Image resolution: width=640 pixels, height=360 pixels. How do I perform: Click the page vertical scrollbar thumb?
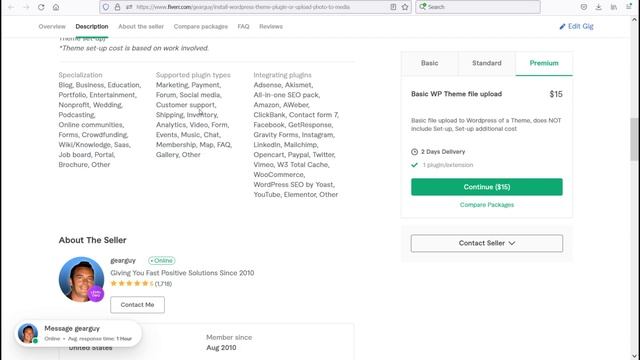tap(634, 139)
